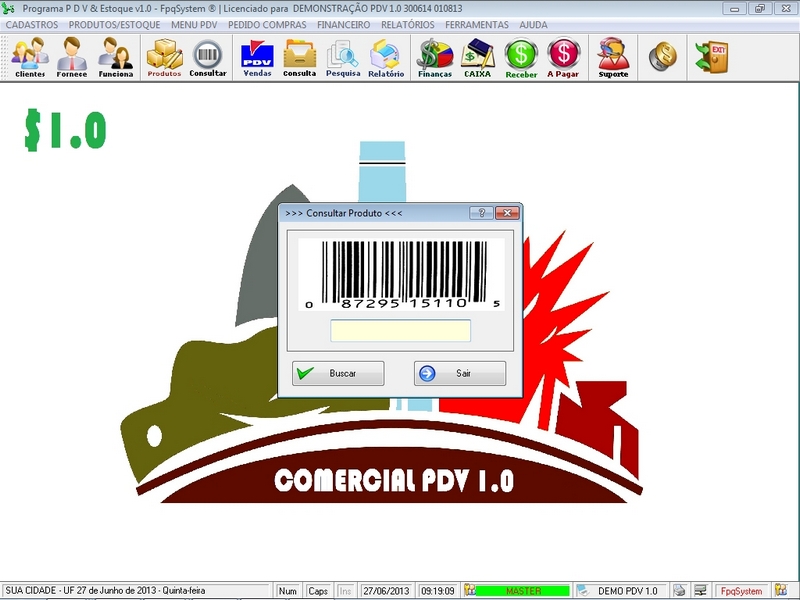
Task: Click the barcode input field
Action: click(400, 331)
